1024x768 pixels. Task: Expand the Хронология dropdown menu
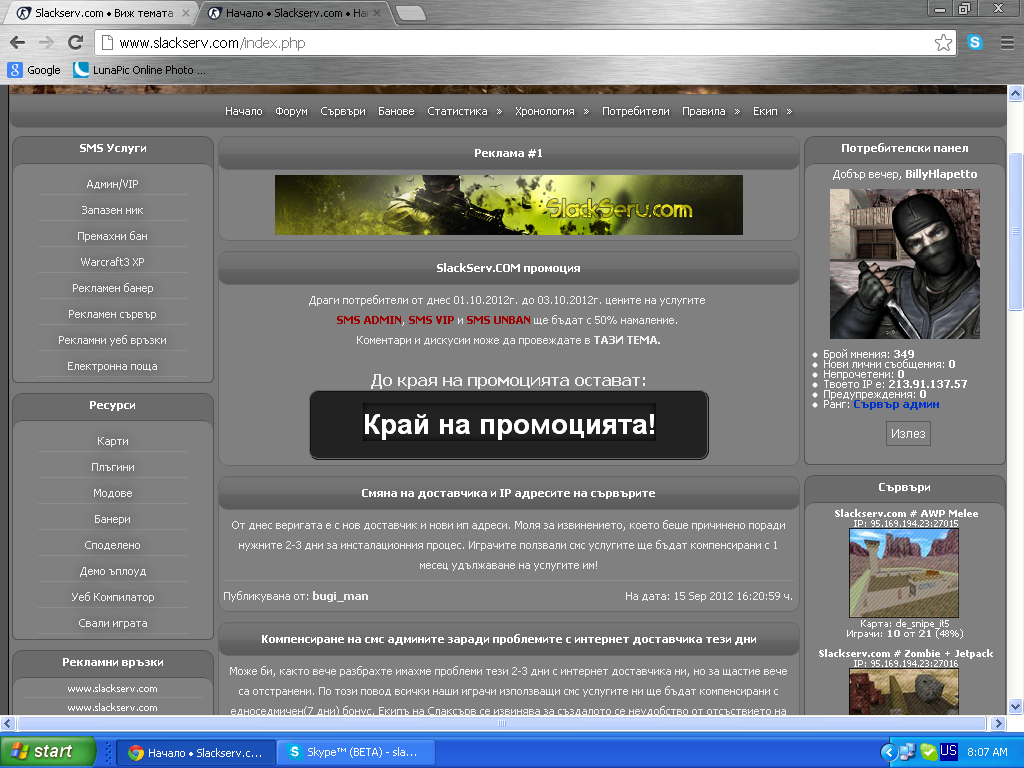[552, 112]
